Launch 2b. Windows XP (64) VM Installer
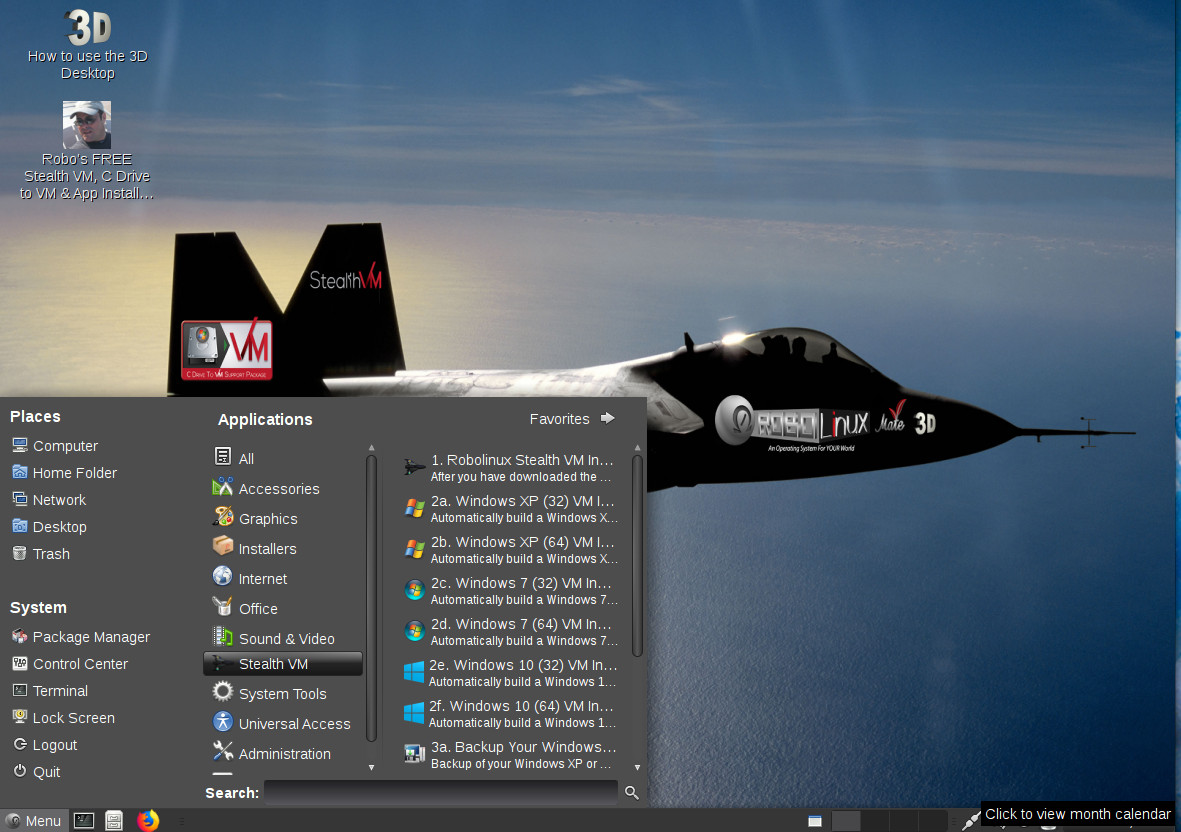 click(x=511, y=550)
